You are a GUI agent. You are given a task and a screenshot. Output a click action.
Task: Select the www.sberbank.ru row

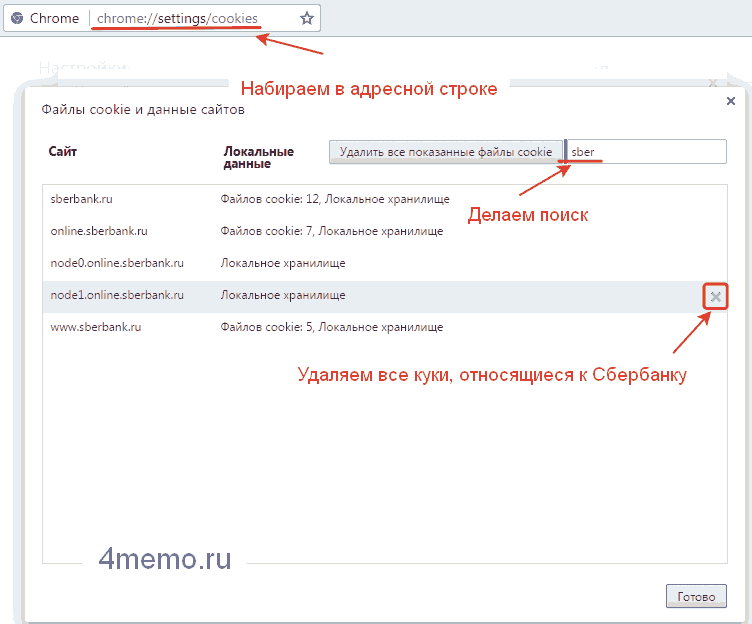tap(385, 327)
